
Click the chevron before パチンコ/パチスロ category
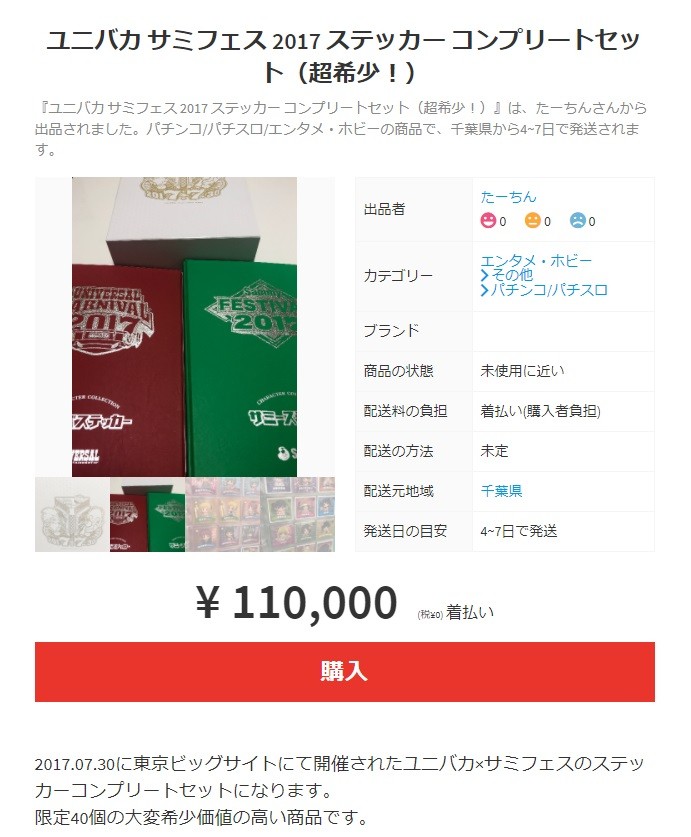tap(484, 290)
